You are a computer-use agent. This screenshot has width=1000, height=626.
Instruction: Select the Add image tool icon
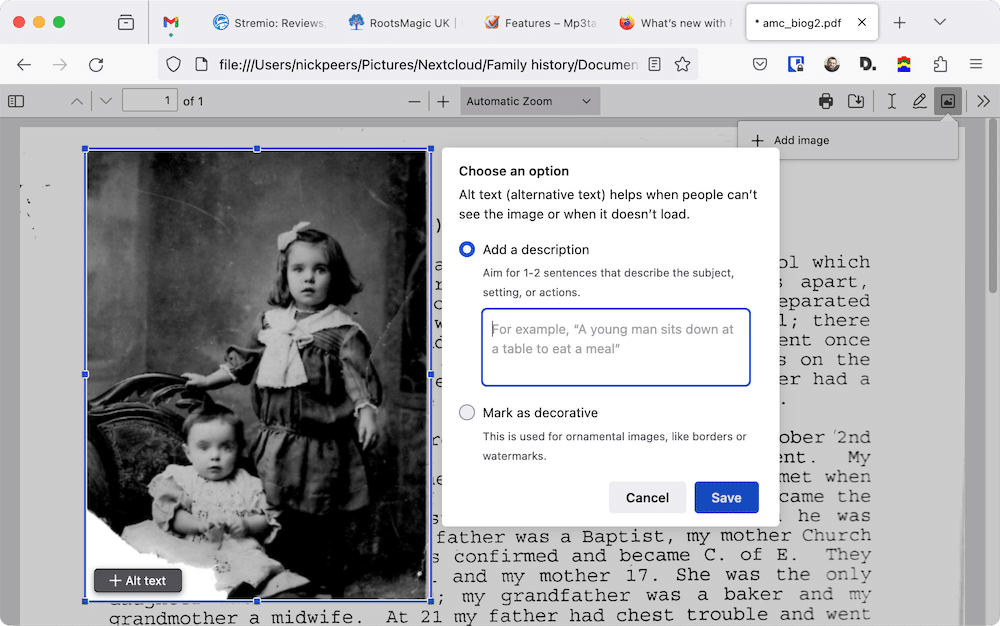(x=947, y=100)
